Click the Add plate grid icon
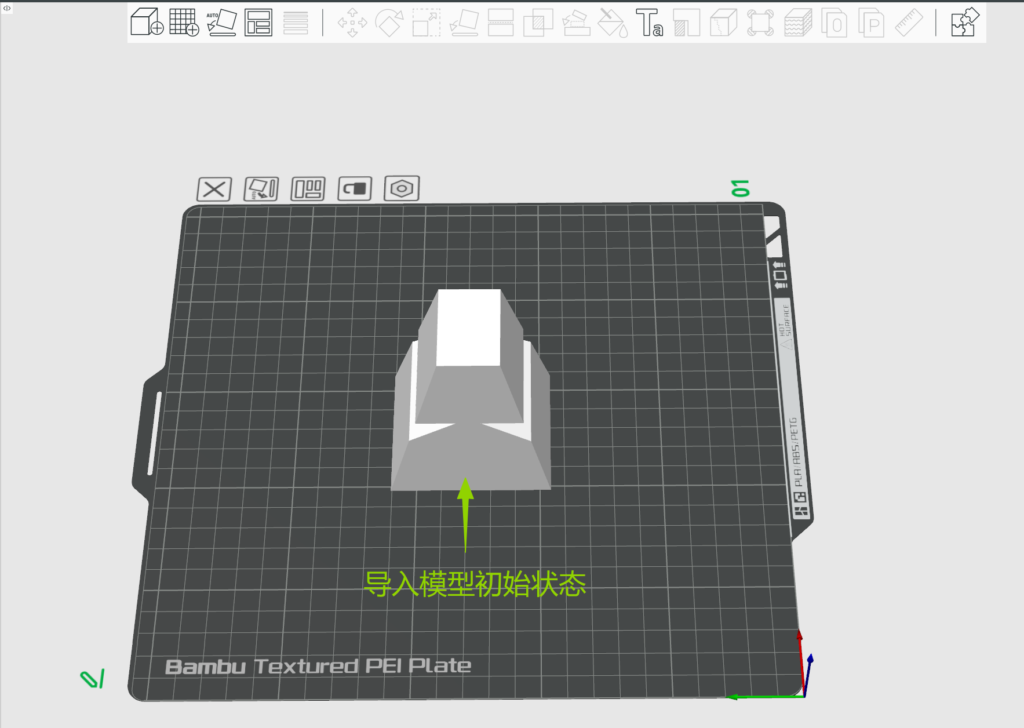1024x728 pixels. point(183,22)
